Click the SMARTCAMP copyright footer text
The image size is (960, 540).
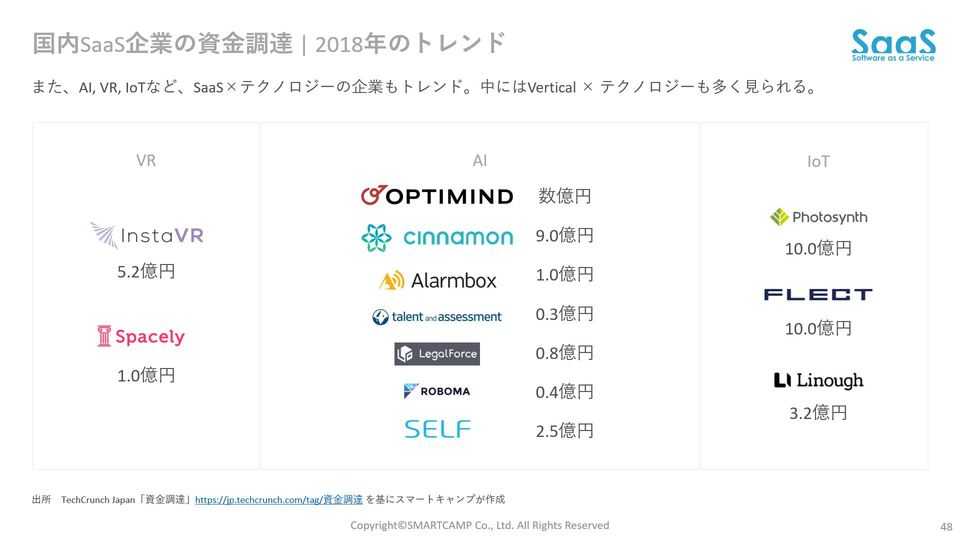tap(479, 525)
